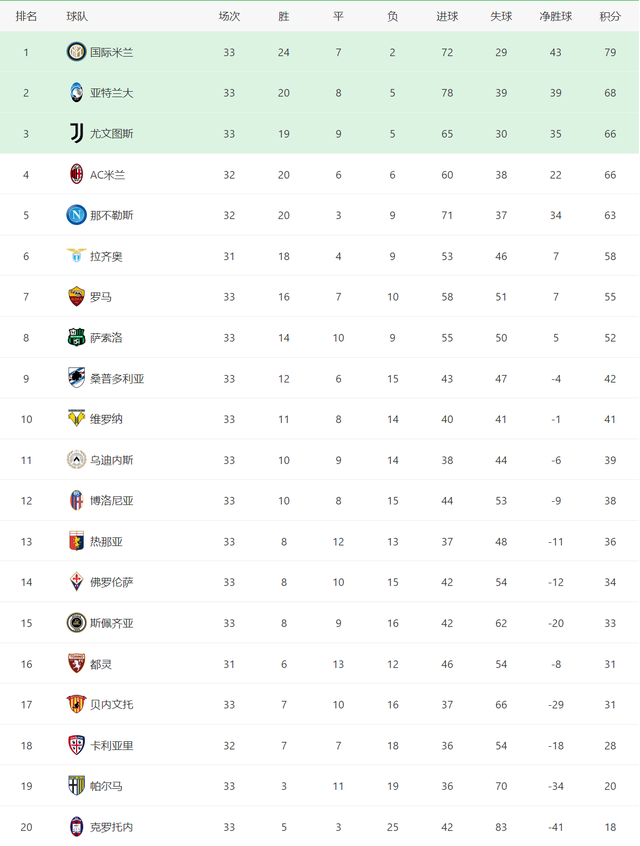The width and height of the screenshot is (640, 846).
Task: Open the 克罗托内 team link
Action: pyautogui.click(x=111, y=827)
